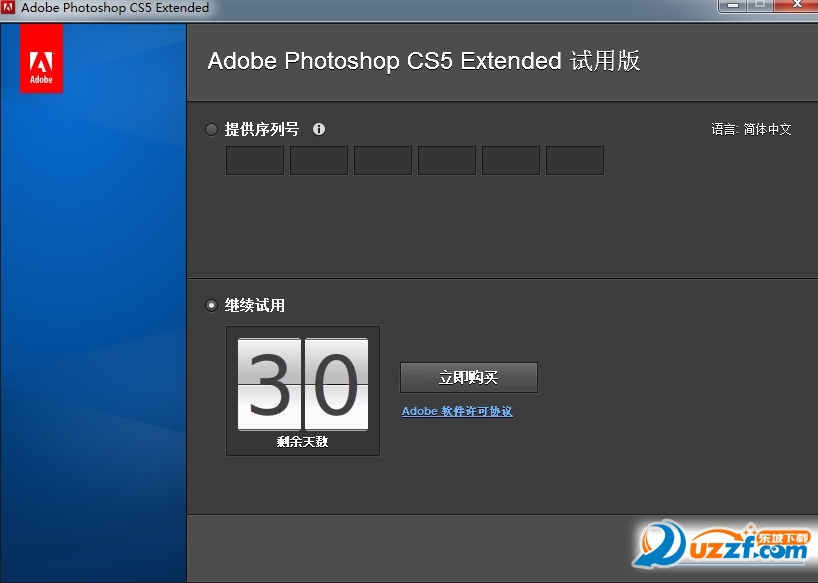Click the fifth serial number field
This screenshot has height=583, width=818.
click(511, 161)
